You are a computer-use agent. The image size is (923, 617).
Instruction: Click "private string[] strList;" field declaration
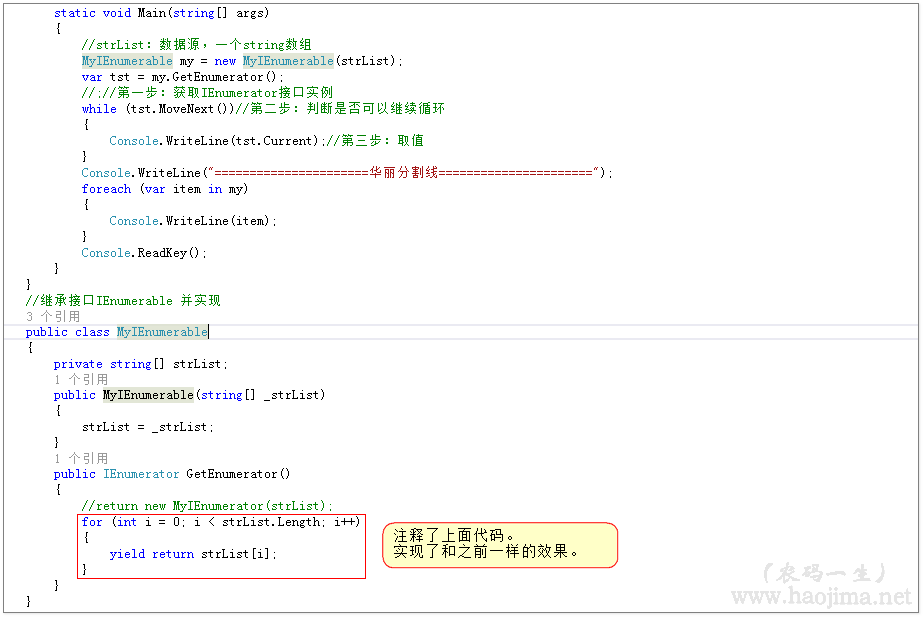click(140, 364)
